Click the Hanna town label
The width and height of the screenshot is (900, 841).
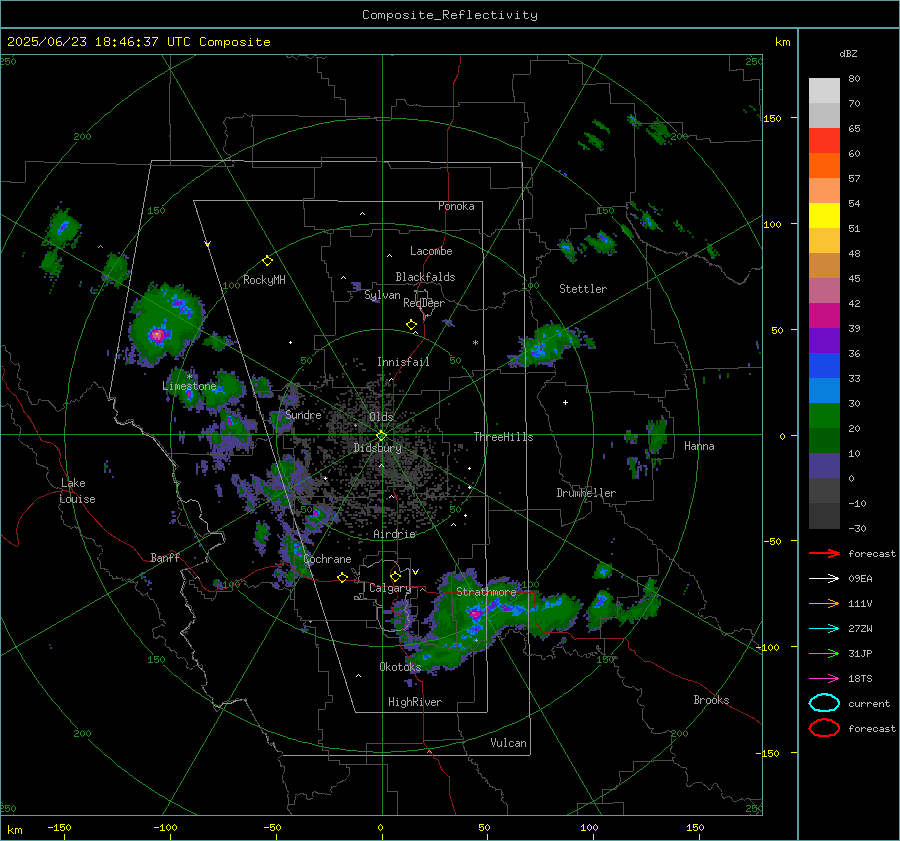(x=699, y=446)
